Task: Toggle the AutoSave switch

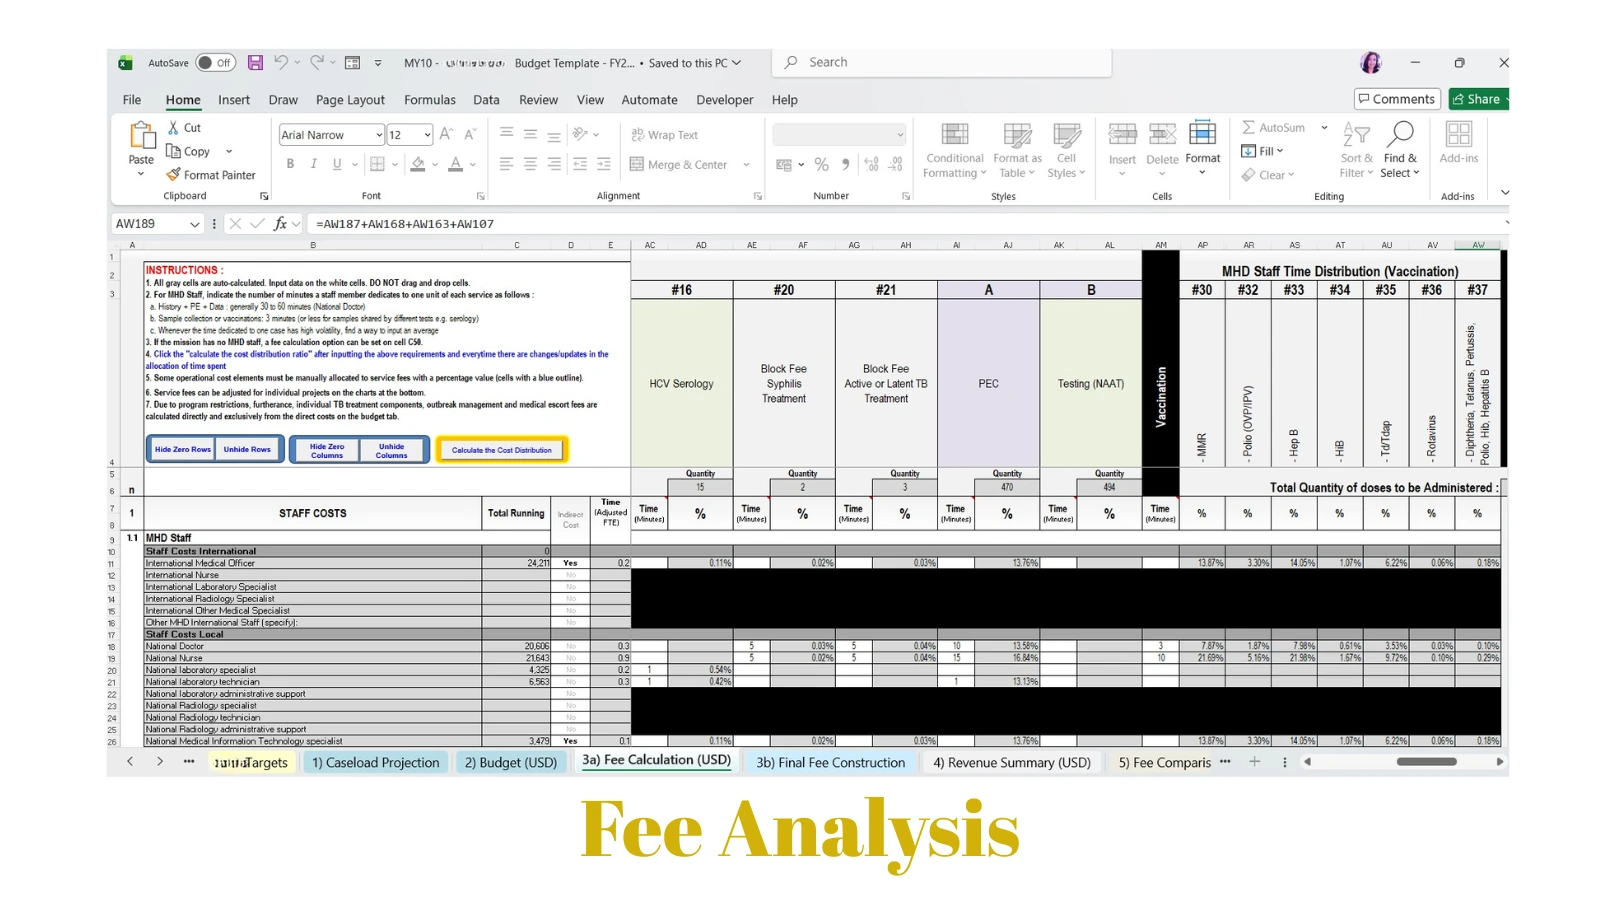Action: click(215, 63)
